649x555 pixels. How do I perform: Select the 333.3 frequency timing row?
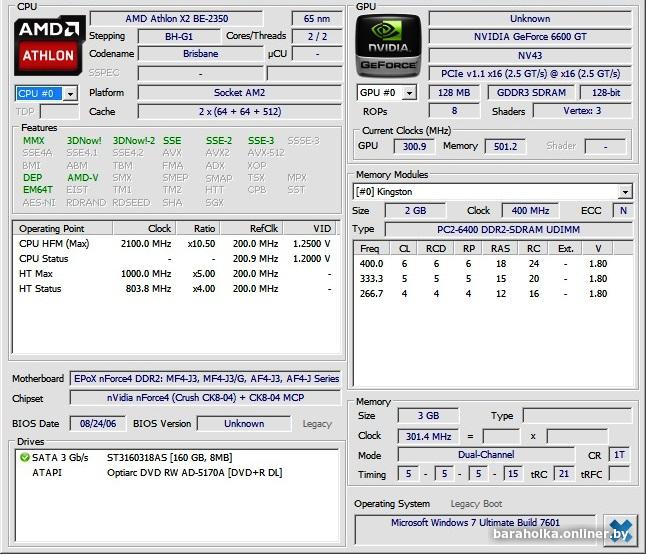tap(493, 279)
